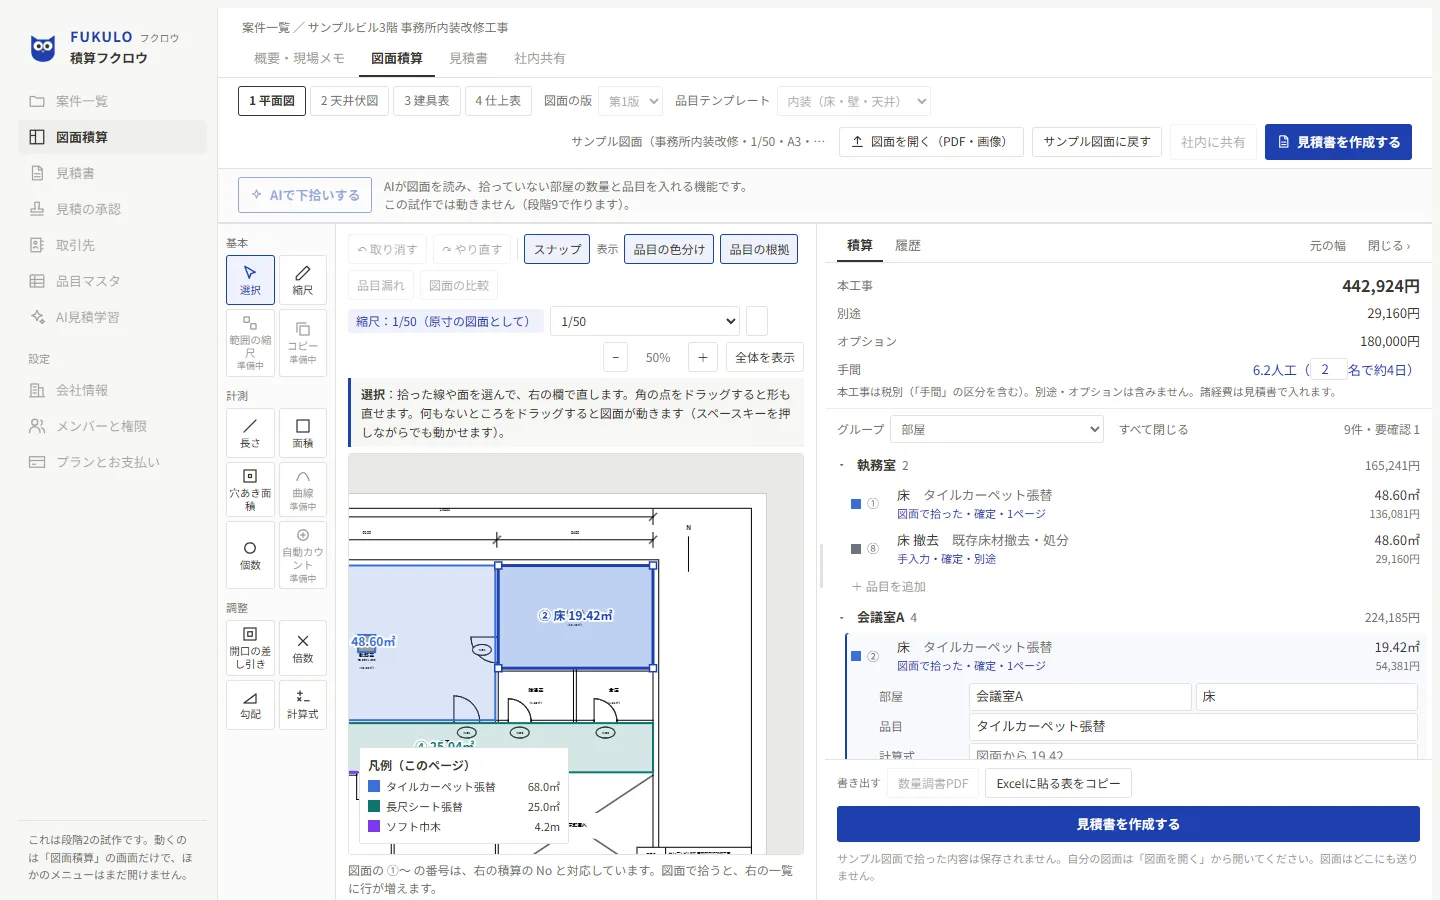Click the 人数 input showing 2
The height and width of the screenshot is (900, 1440).
click(x=1328, y=370)
